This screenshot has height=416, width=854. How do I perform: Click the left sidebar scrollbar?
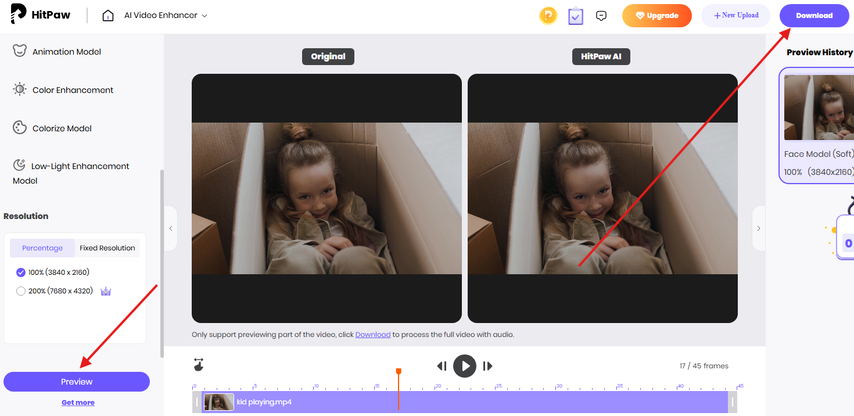(161, 264)
